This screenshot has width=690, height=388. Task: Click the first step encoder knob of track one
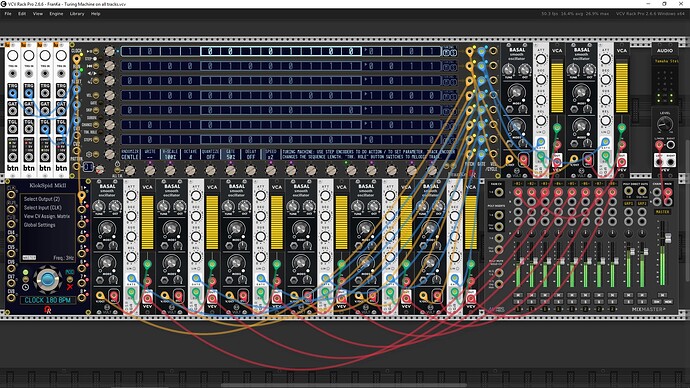(x=110, y=51)
